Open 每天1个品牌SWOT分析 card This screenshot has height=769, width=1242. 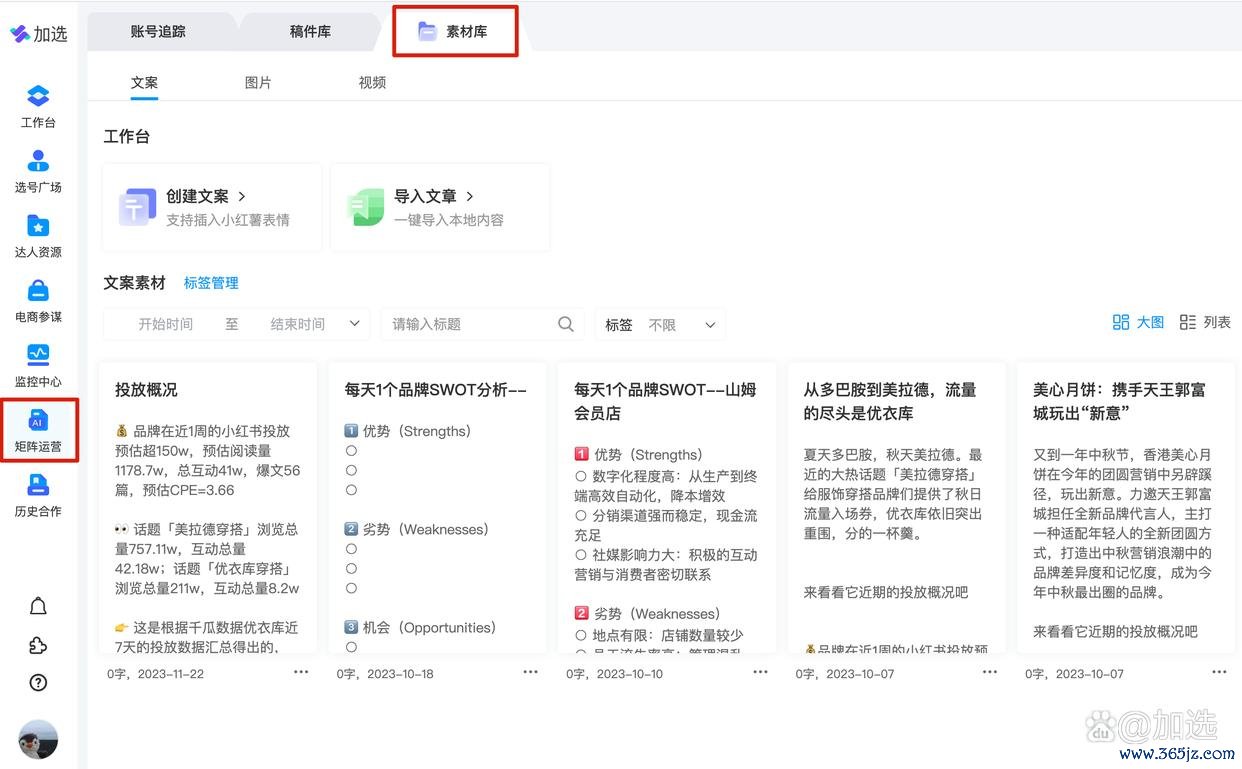point(437,508)
